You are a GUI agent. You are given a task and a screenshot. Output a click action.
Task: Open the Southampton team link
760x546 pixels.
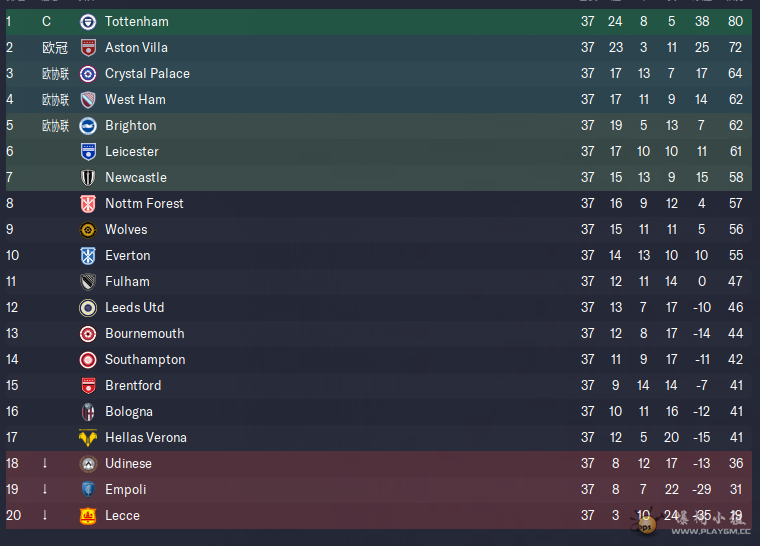[145, 359]
